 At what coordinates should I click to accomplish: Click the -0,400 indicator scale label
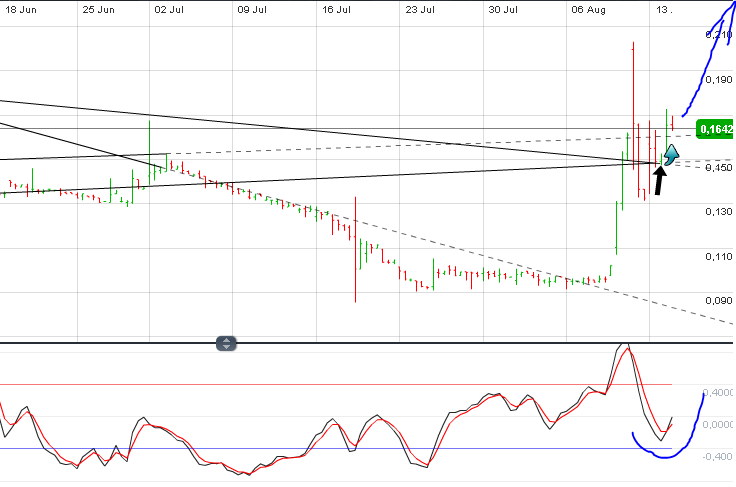[x=718, y=457]
